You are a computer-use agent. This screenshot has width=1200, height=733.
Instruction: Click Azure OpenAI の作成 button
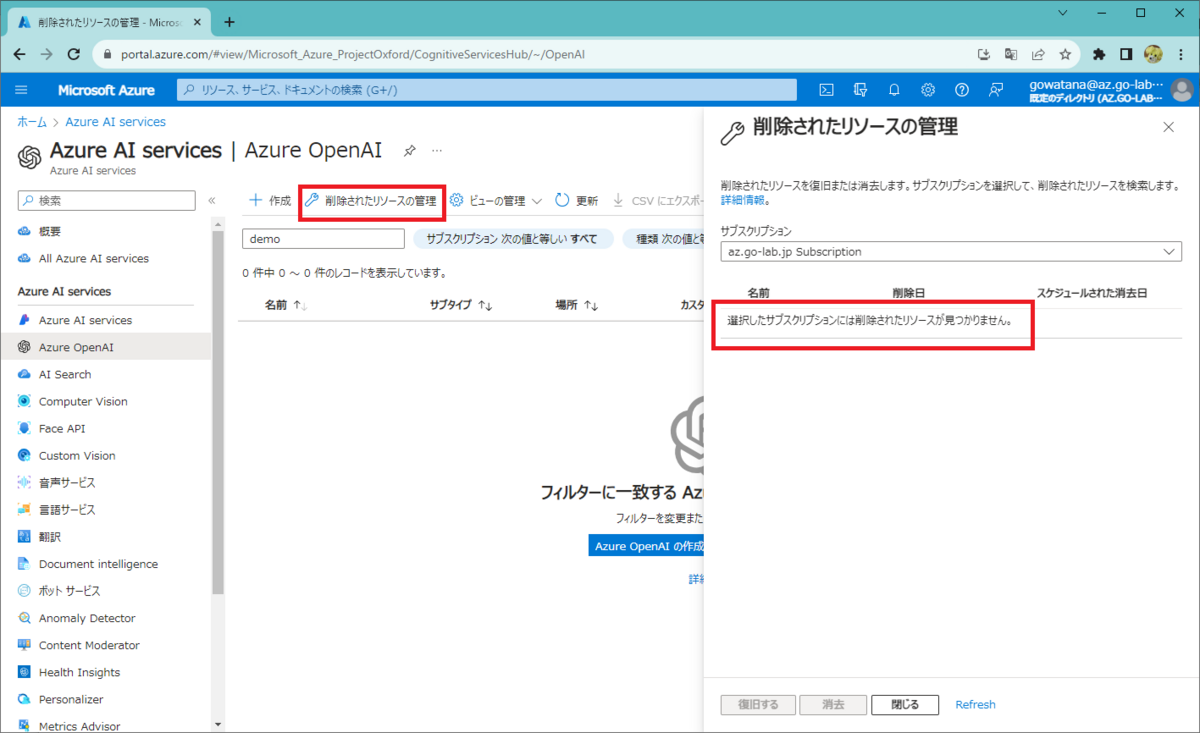click(x=646, y=546)
